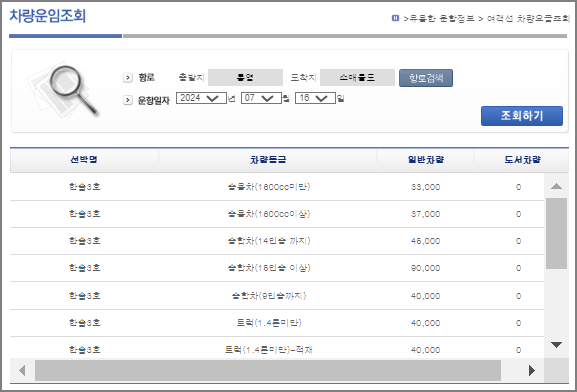Select the 승용차(1600cc미만) vehicle class cell
This screenshot has height=392, width=577.
point(269,187)
